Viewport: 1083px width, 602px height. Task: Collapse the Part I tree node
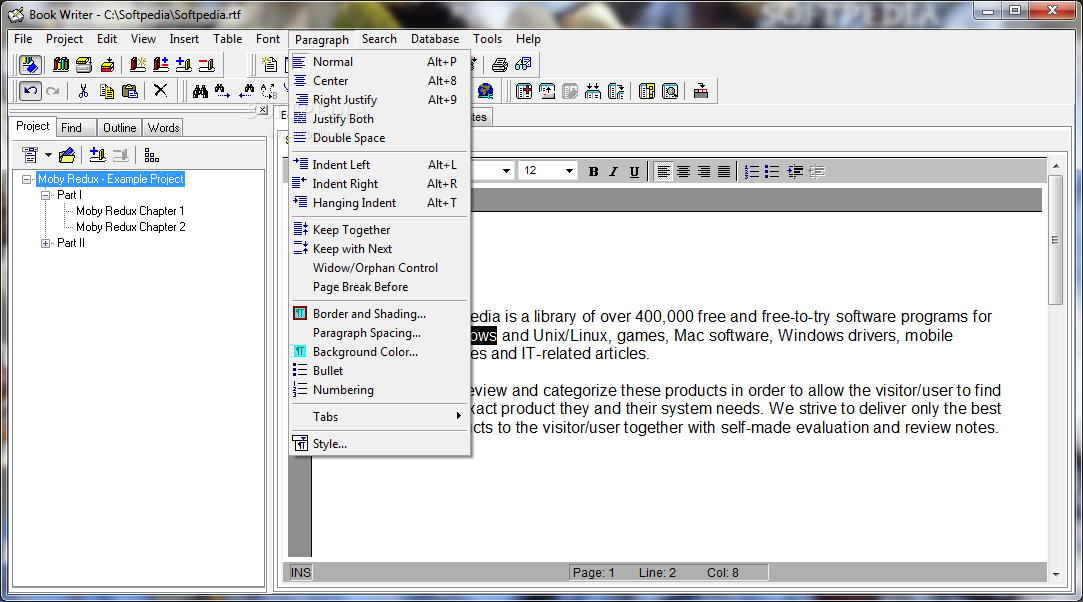coord(46,195)
